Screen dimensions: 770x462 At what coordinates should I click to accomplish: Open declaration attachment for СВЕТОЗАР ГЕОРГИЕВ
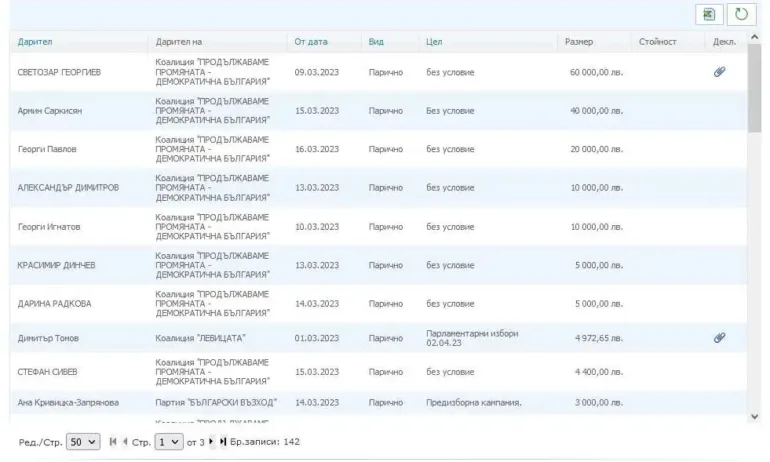(x=719, y=72)
